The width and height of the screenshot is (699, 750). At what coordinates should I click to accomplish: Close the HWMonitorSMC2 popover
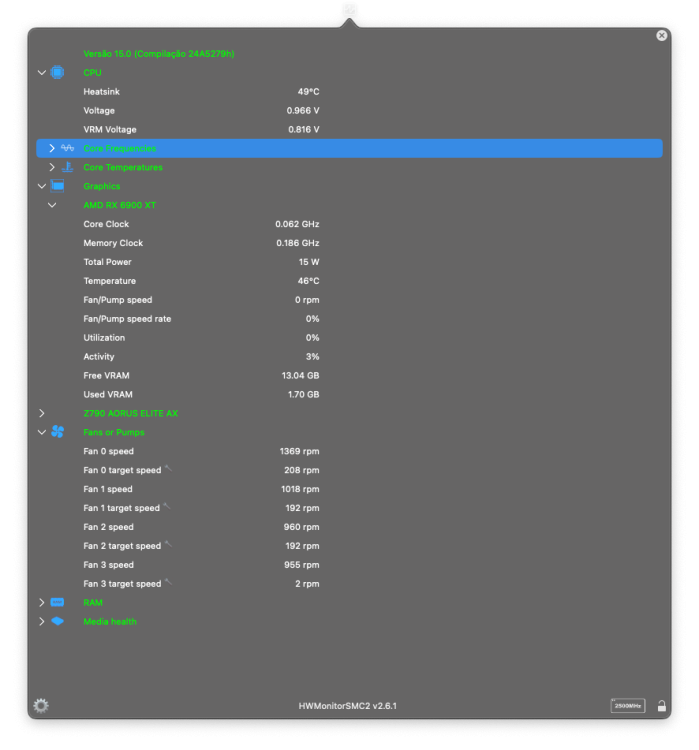(x=662, y=35)
